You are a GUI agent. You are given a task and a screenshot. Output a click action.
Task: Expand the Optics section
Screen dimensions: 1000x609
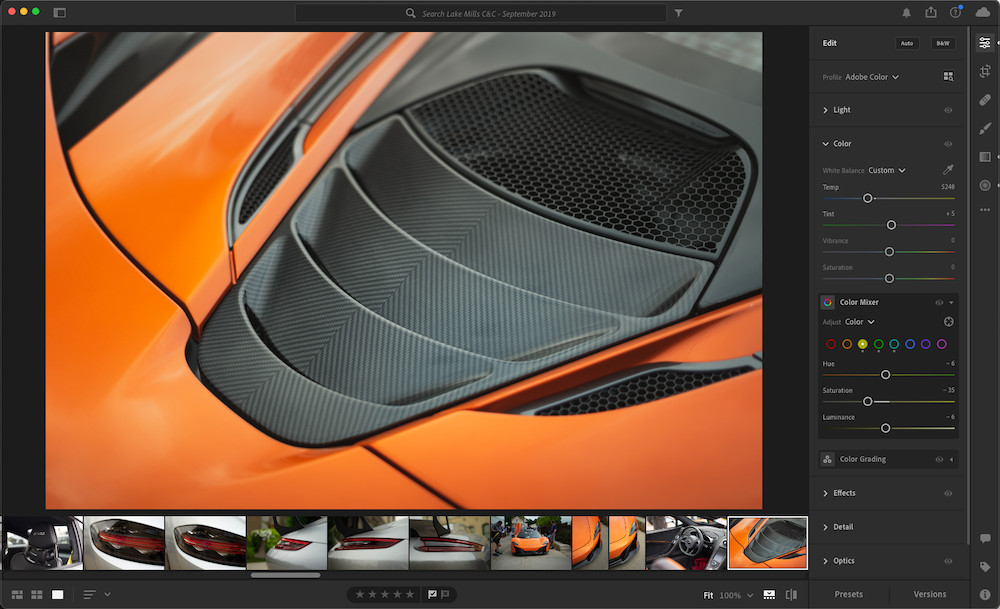tap(825, 561)
